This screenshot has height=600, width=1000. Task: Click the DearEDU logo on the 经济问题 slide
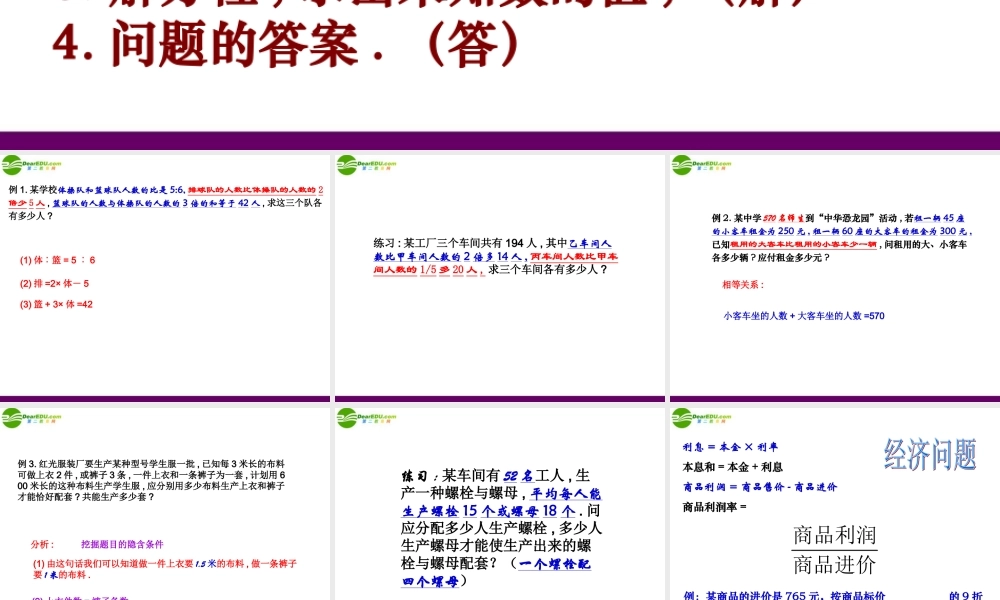702,418
